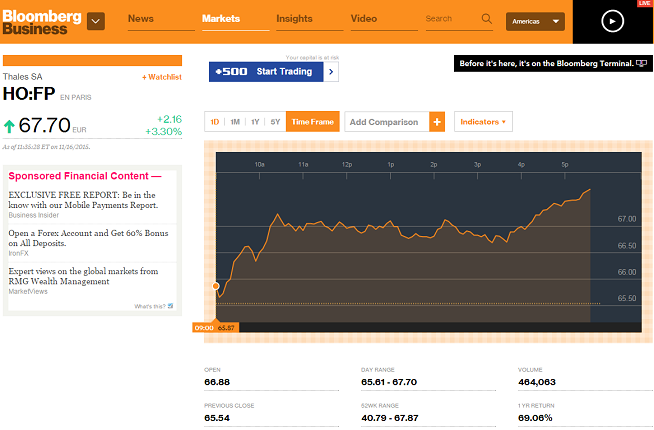Select the 1D chart range
This screenshot has height=430, width=654.
(x=214, y=122)
